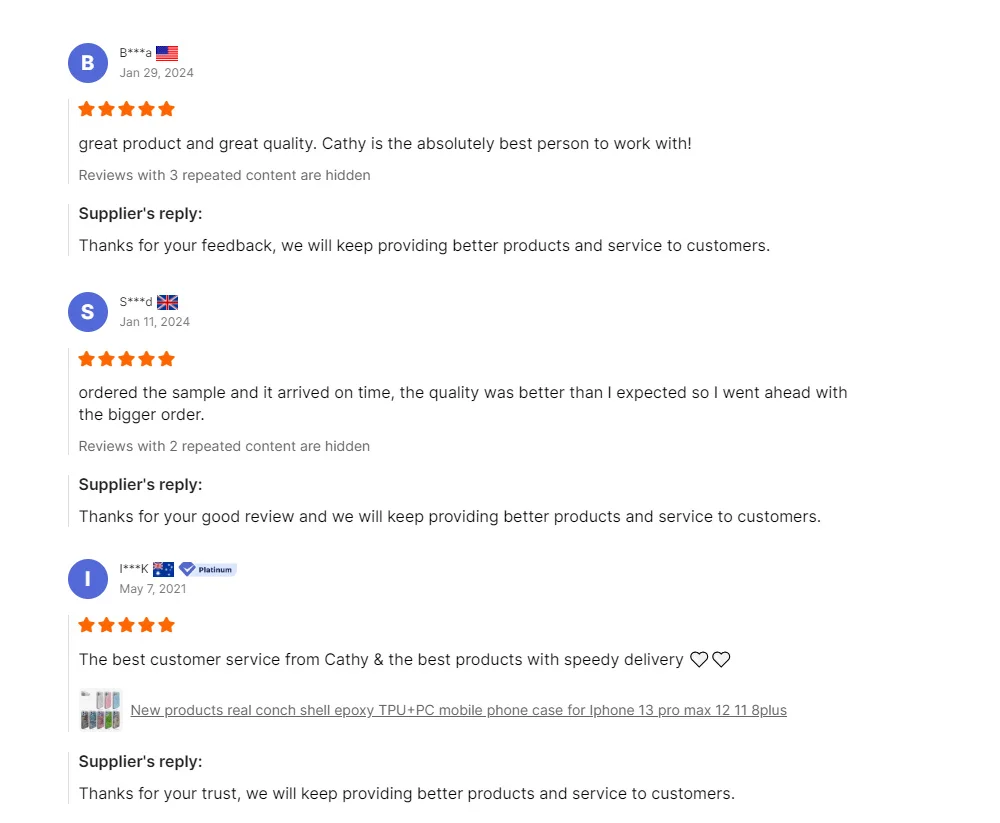Click reviewer name S***d

pos(136,302)
